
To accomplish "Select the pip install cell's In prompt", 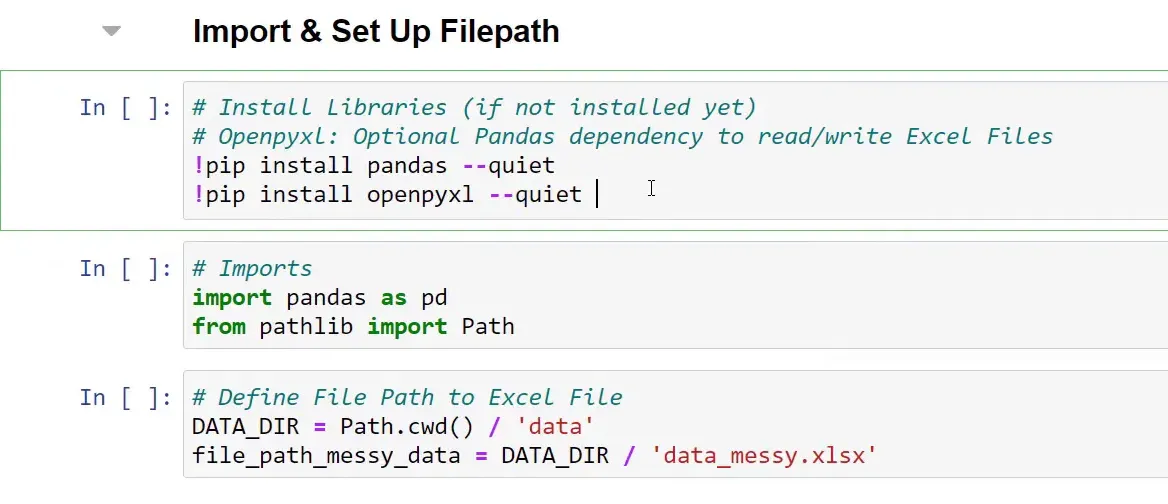I will pyautogui.click(x=125, y=108).
